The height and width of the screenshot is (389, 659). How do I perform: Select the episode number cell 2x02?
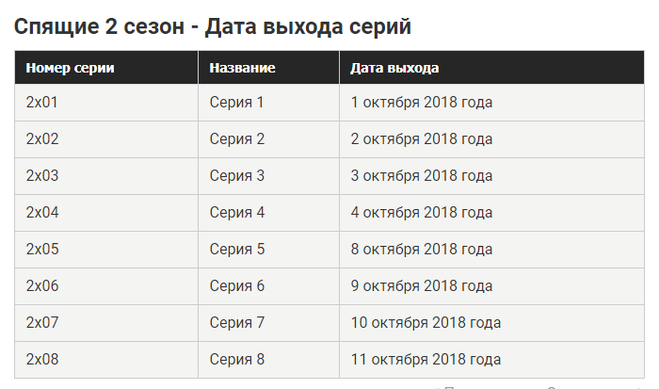coord(106,139)
